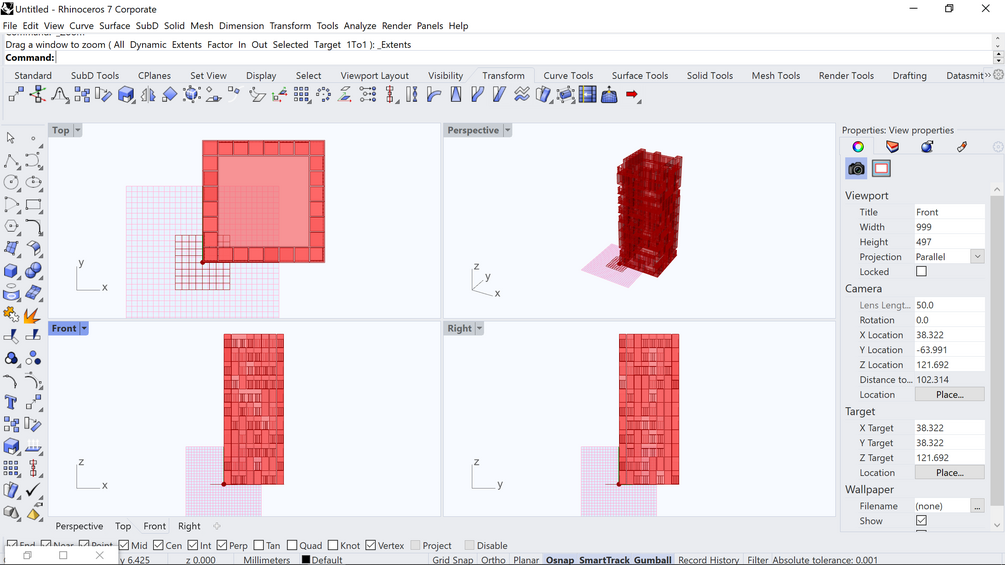Select the Box solid tool in sidebar
The width and height of the screenshot is (1005, 565).
click(11, 270)
